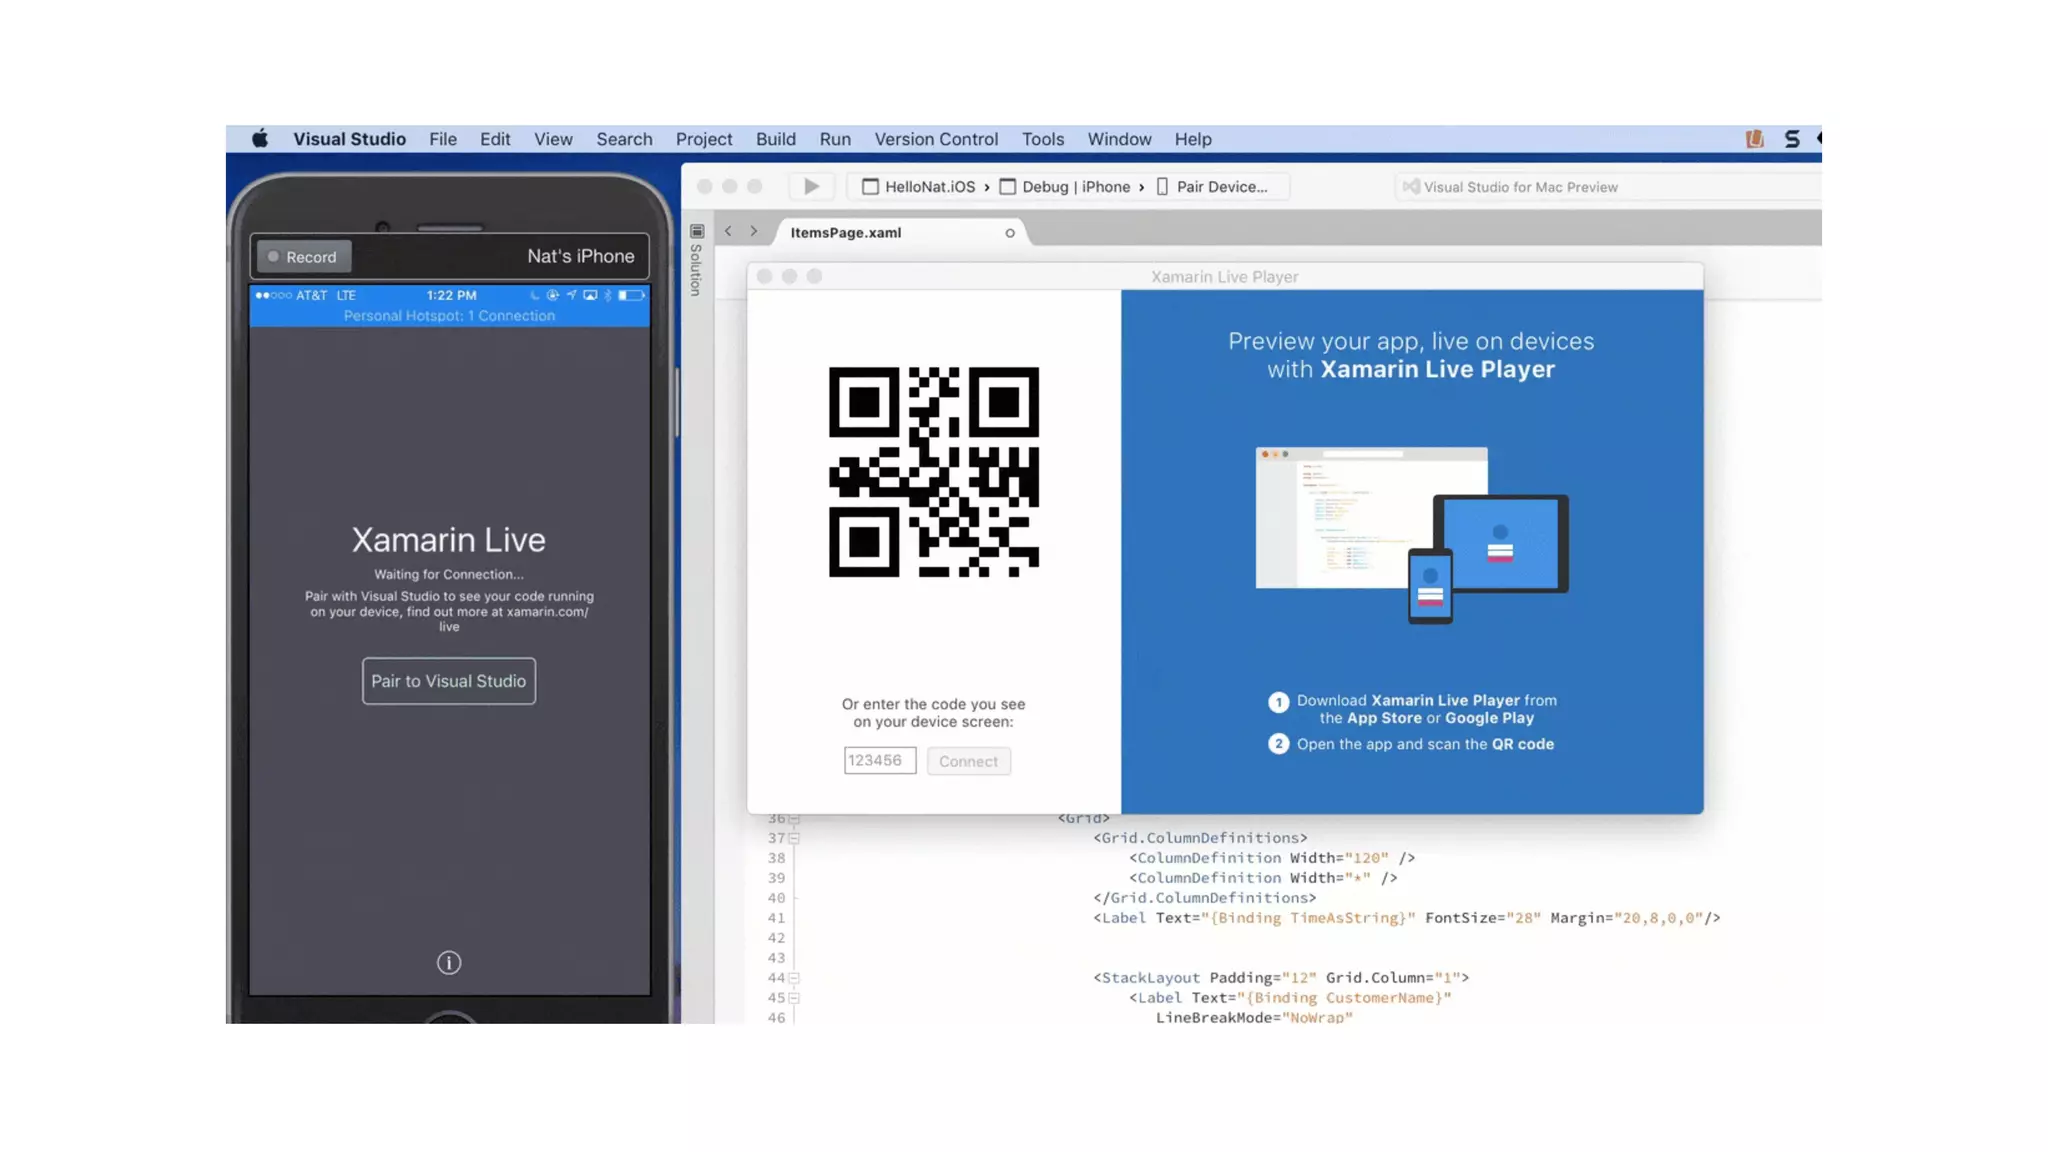The width and height of the screenshot is (2048, 1152).
Task: Collapse the code fold at line 37
Action: pyautogui.click(x=794, y=838)
